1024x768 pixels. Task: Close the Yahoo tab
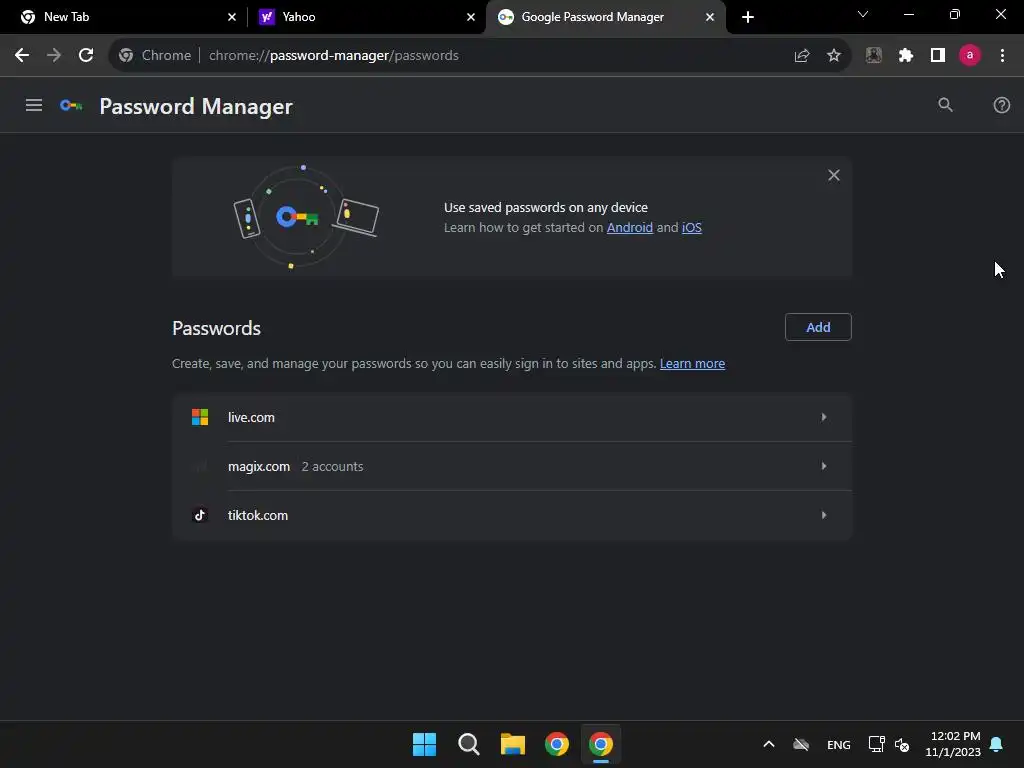click(471, 17)
